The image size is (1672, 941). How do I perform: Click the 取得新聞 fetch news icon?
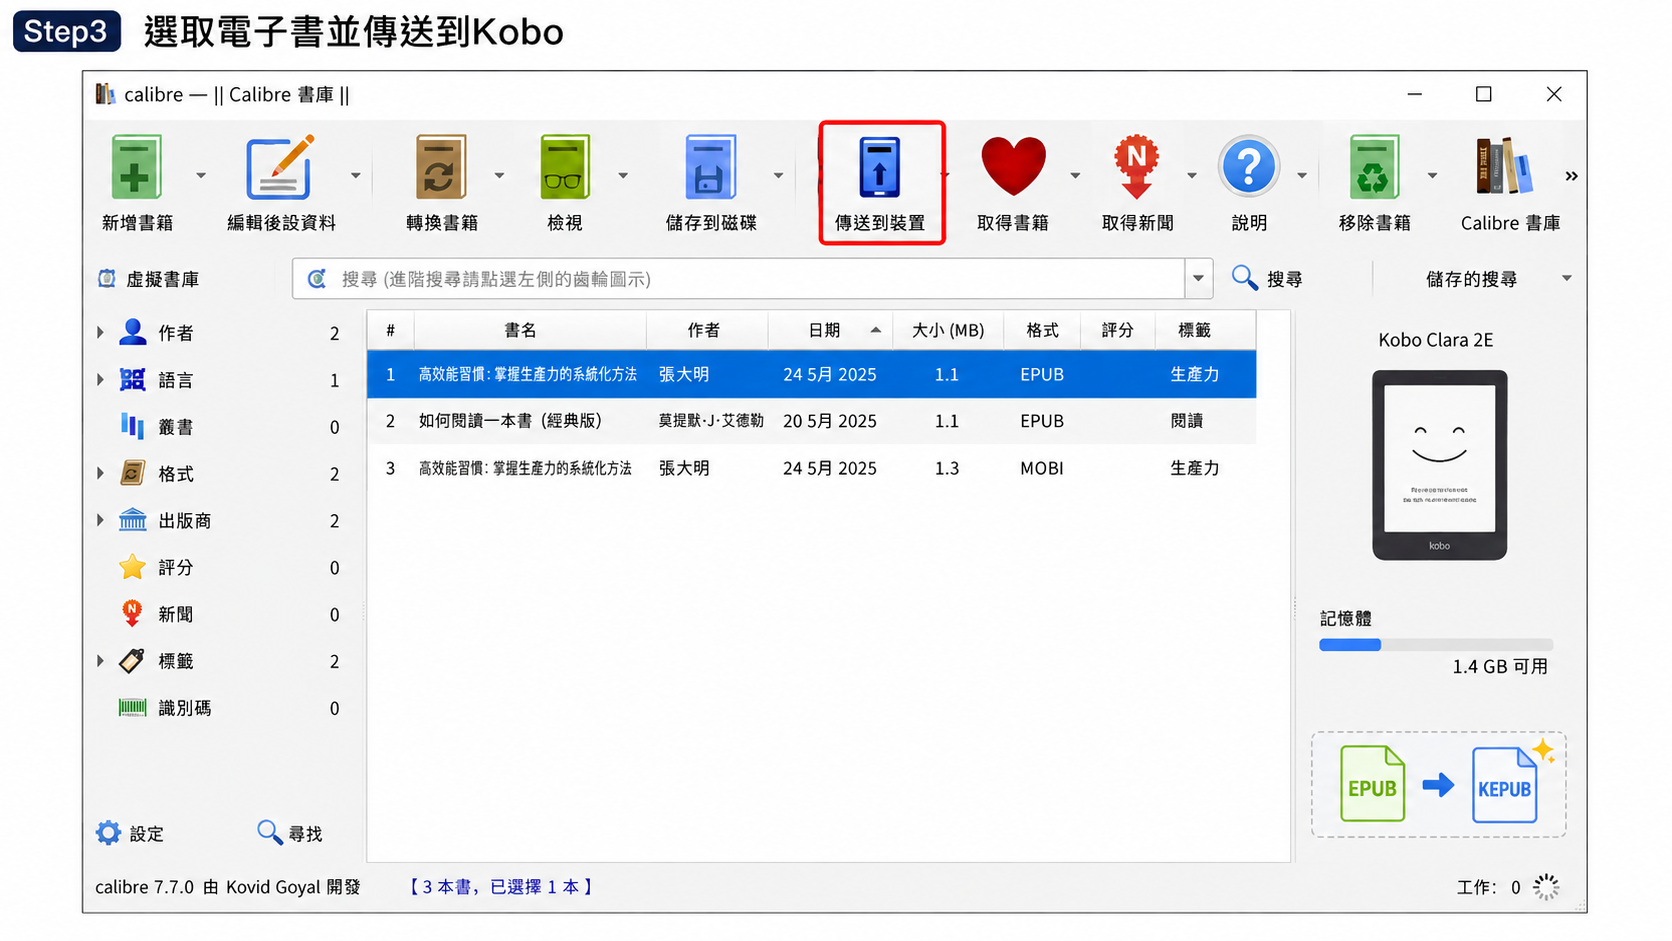coord(1137,167)
